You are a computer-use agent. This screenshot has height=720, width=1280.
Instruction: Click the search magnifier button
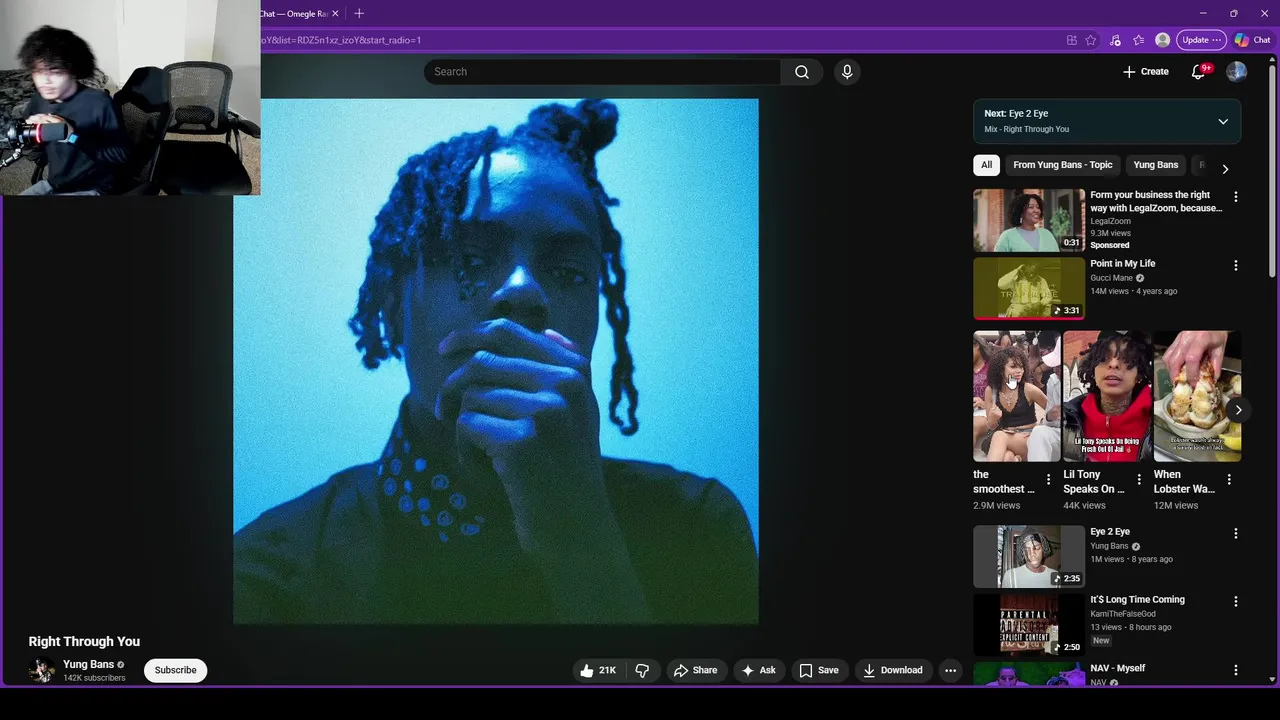[x=802, y=72]
